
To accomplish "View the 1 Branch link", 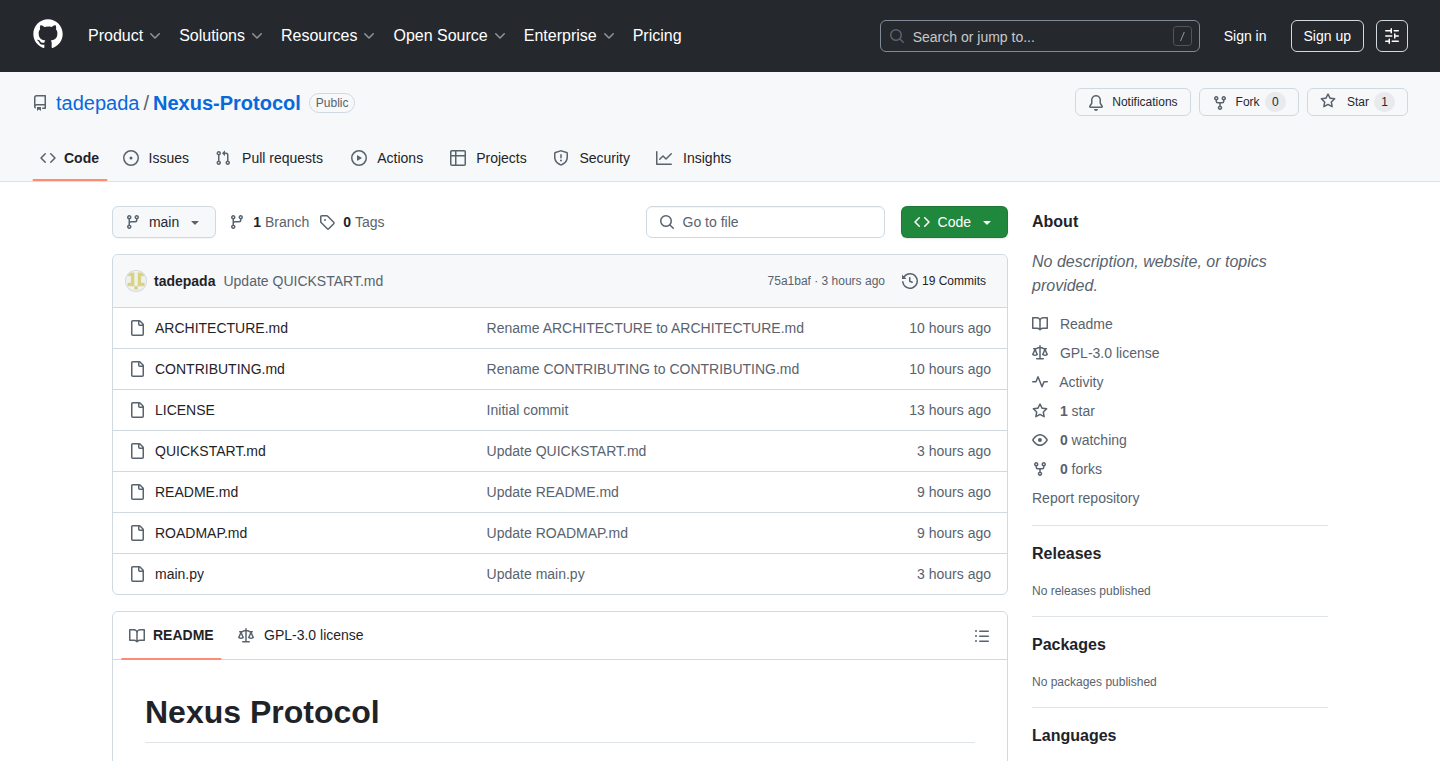I will pyautogui.click(x=269, y=222).
